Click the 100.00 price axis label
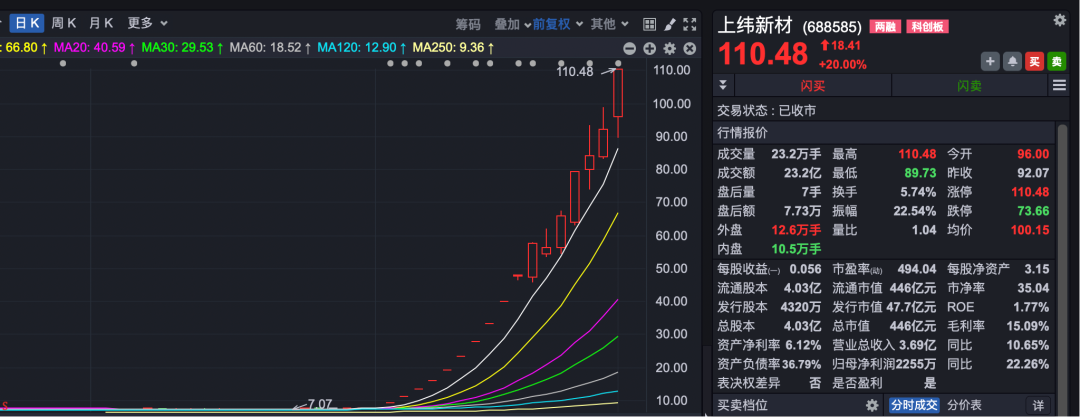1080x417 pixels. pyautogui.click(x=671, y=103)
